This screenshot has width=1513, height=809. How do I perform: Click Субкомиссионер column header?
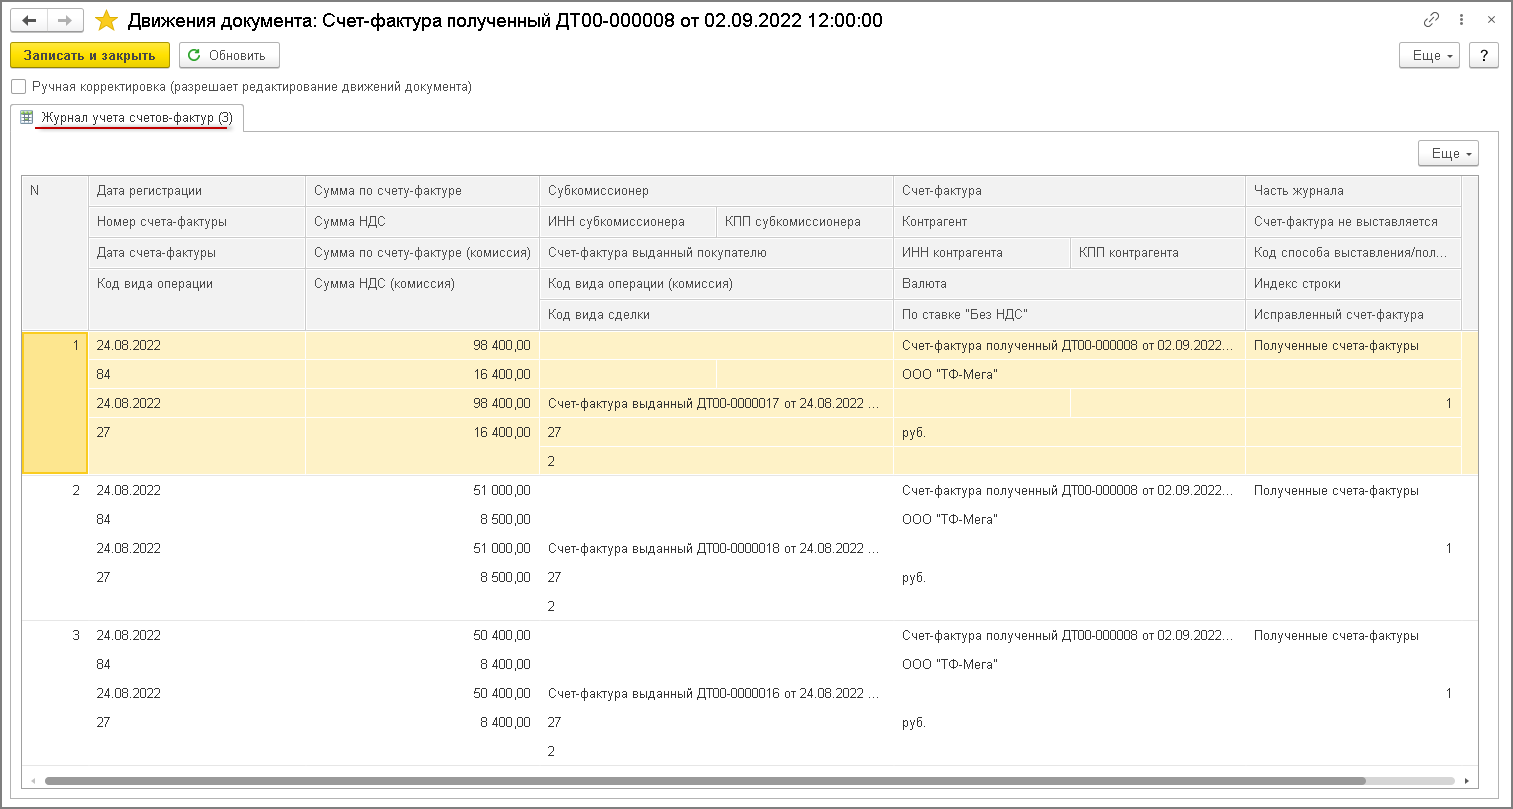click(716, 191)
